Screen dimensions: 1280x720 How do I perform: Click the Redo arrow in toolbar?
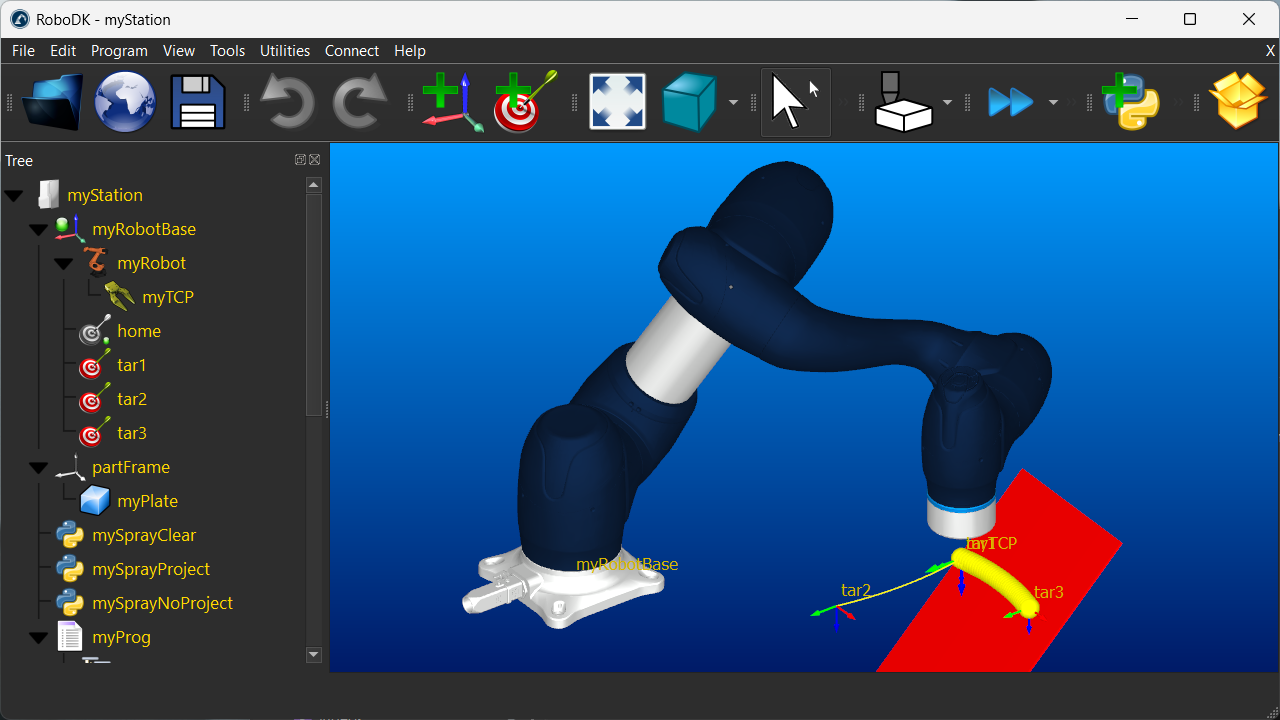pos(359,102)
